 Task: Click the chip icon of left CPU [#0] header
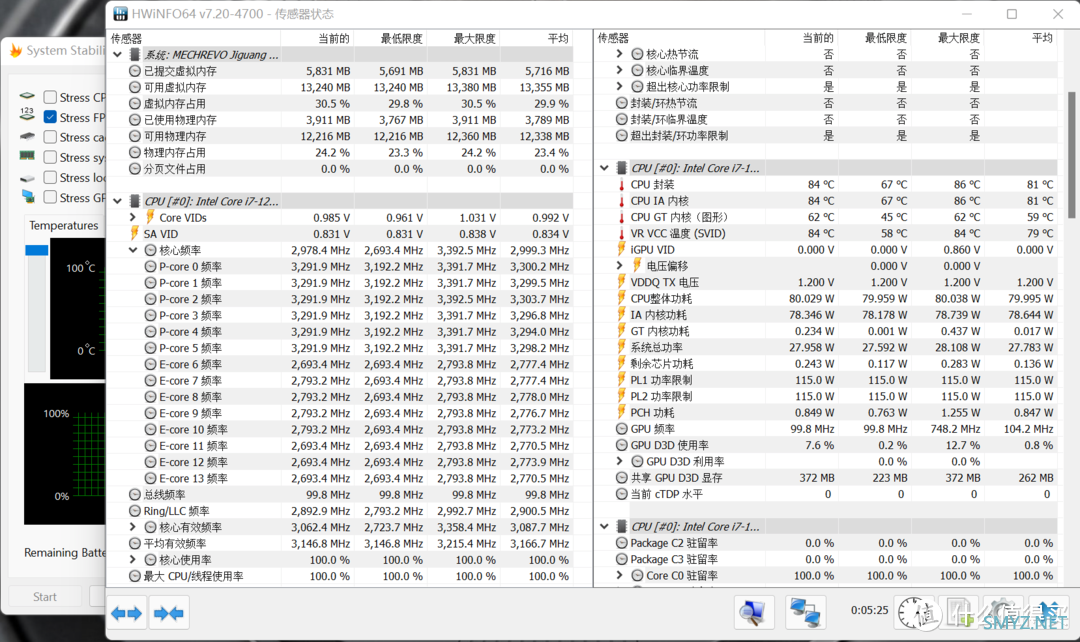pyautogui.click(x=135, y=201)
